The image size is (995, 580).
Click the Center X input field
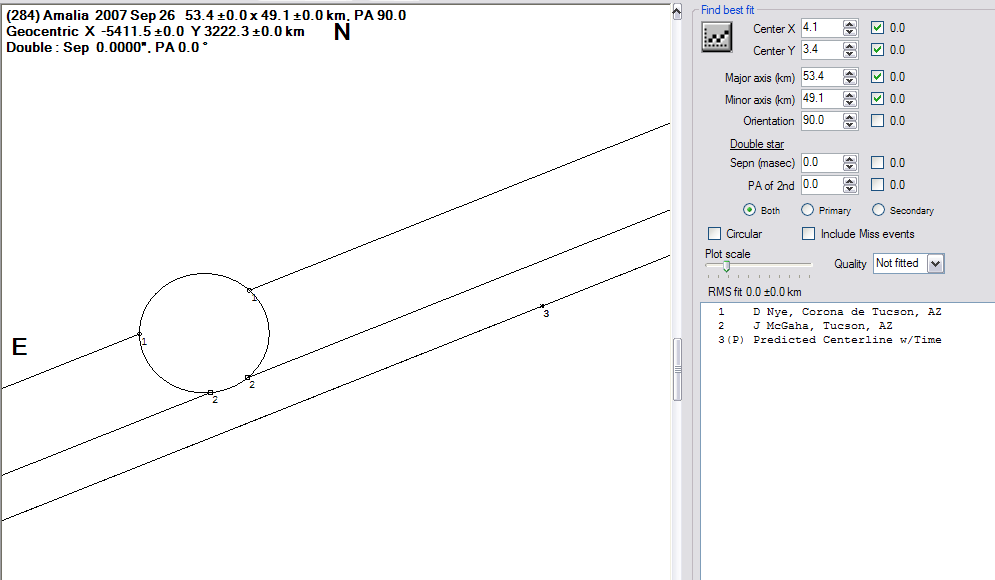(x=821, y=28)
